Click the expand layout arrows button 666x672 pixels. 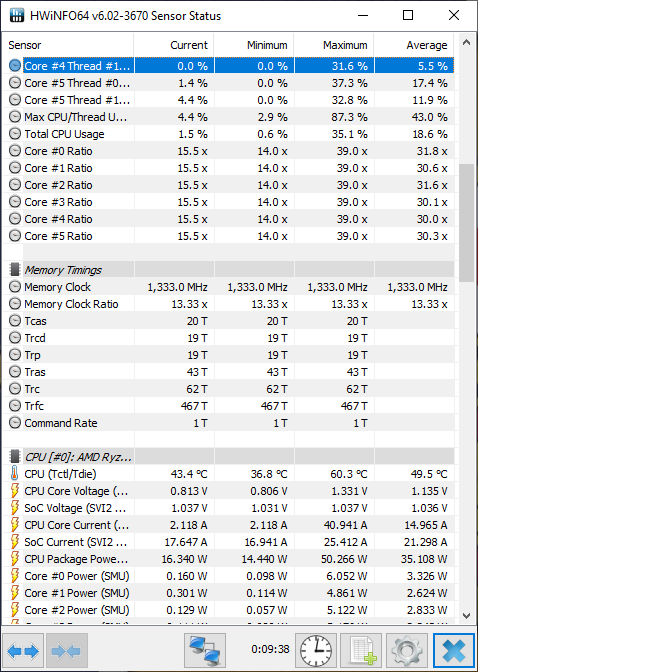click(23, 651)
